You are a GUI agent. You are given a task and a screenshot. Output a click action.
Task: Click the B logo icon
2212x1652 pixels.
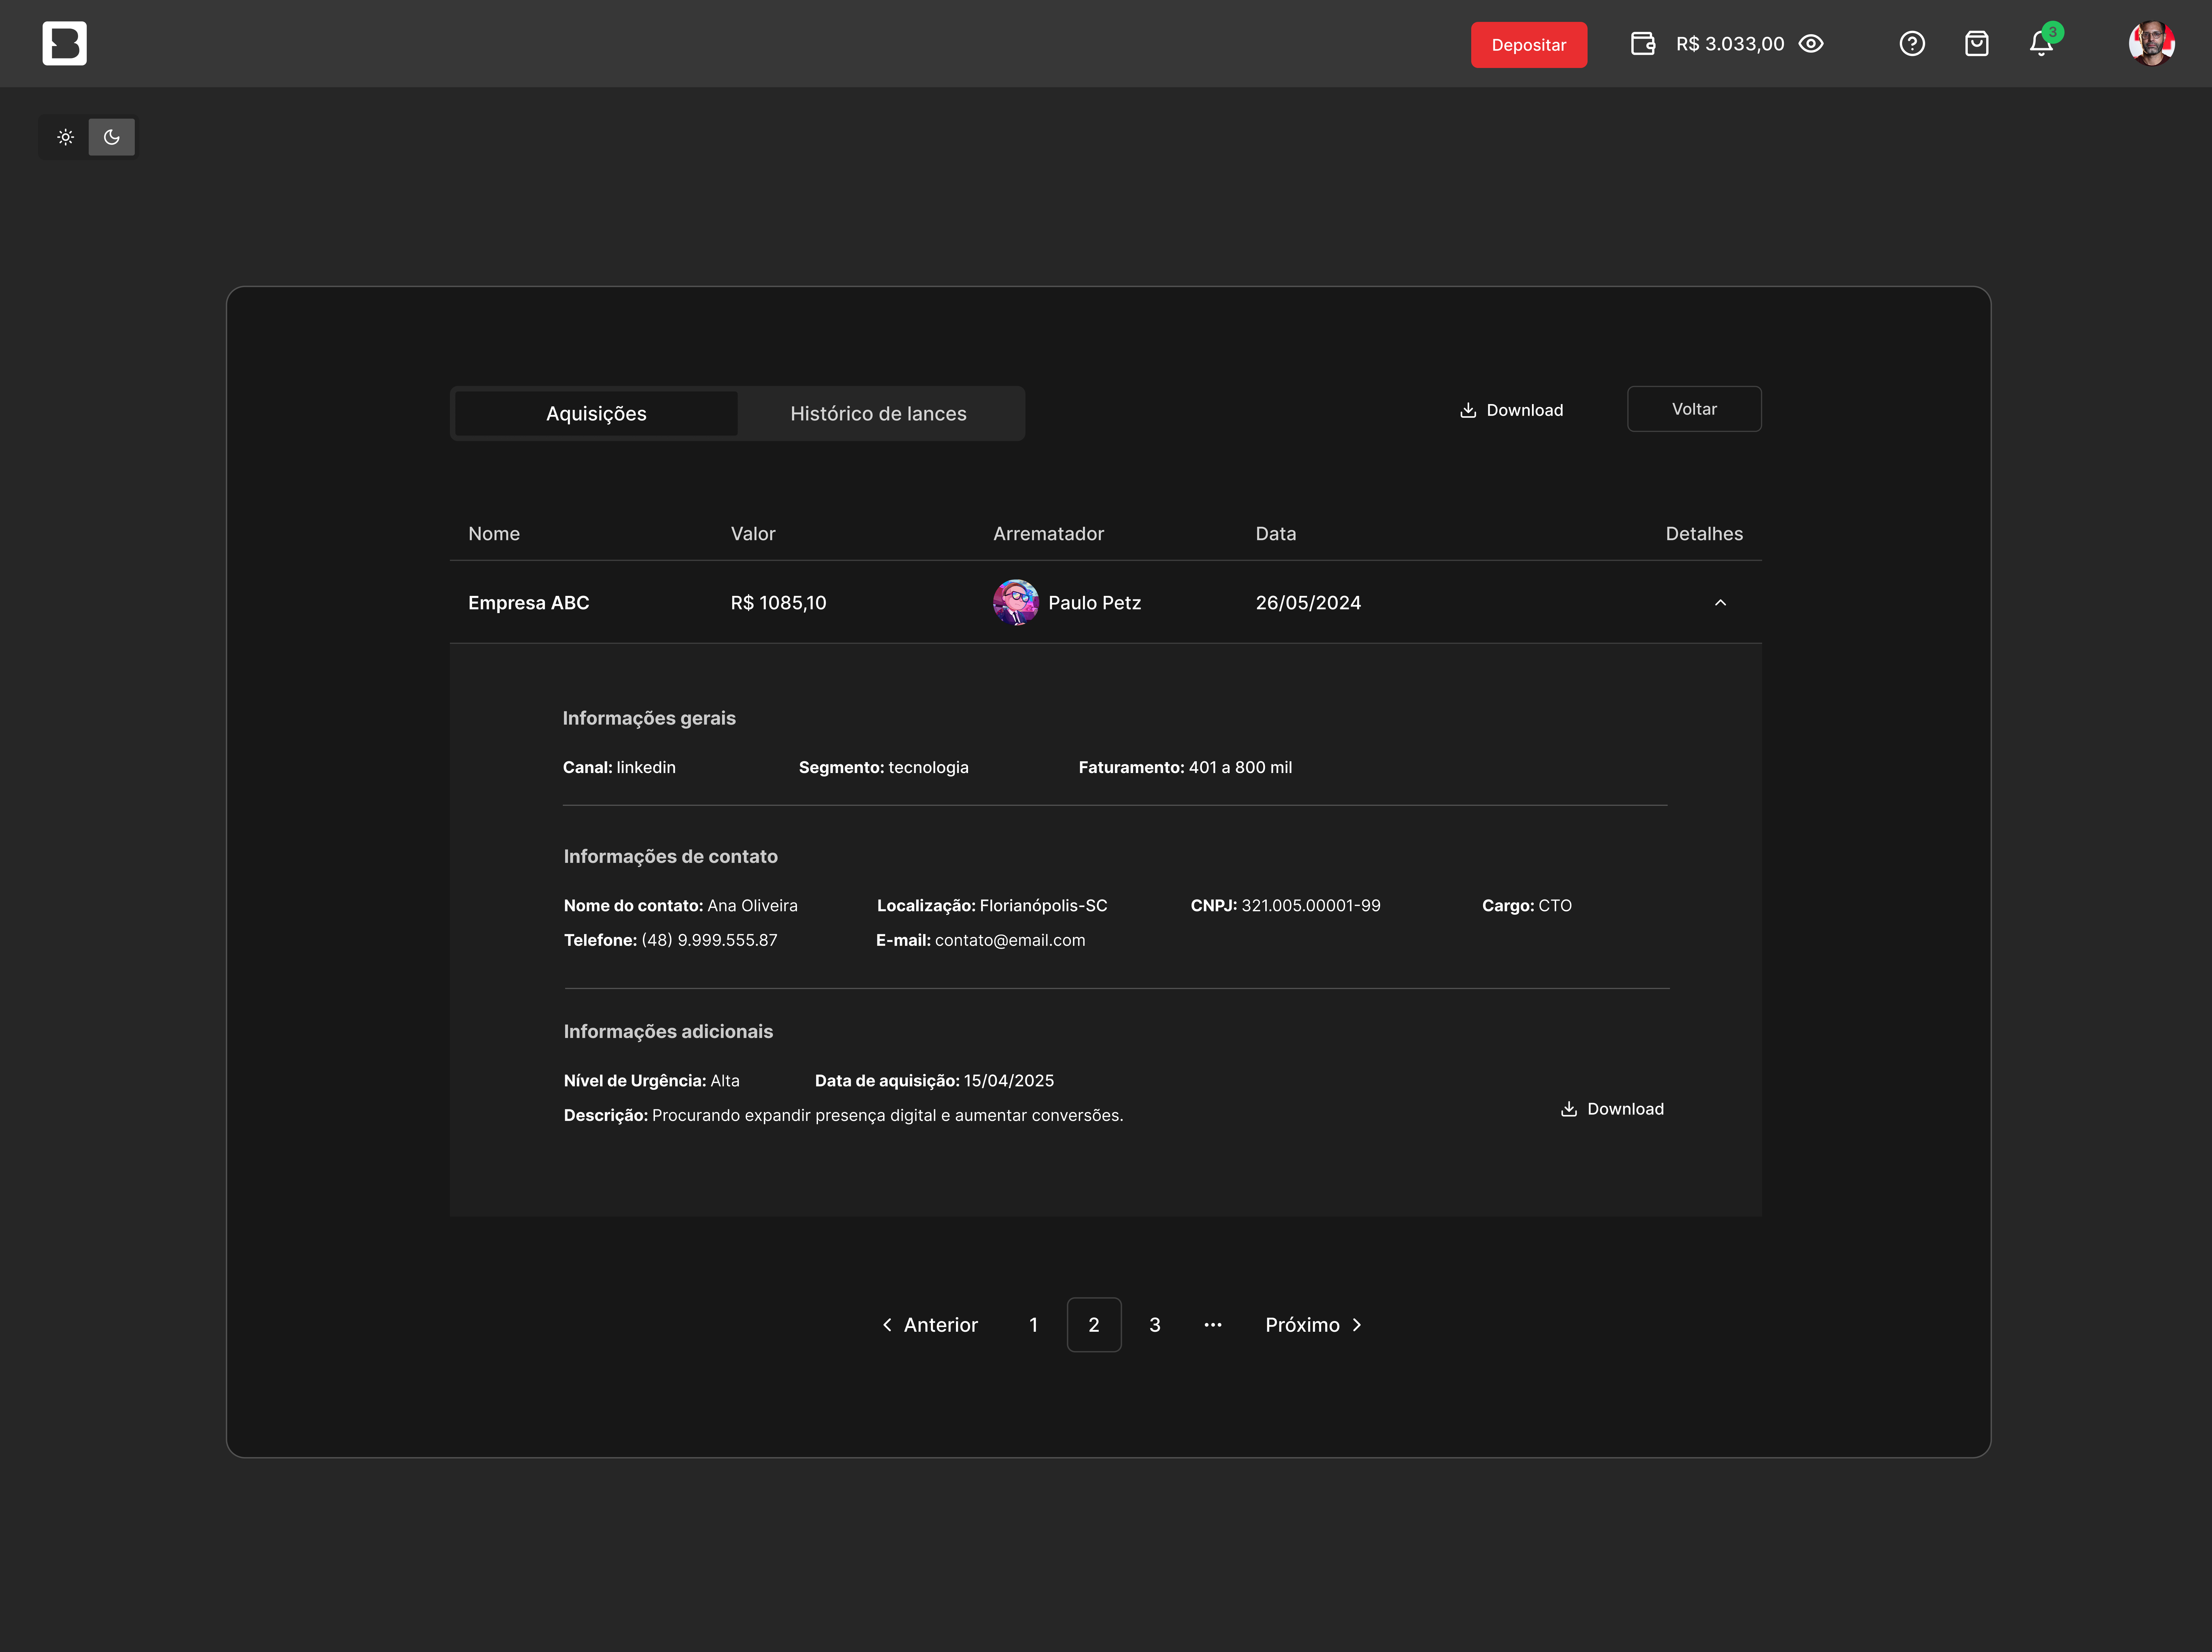[x=64, y=43]
